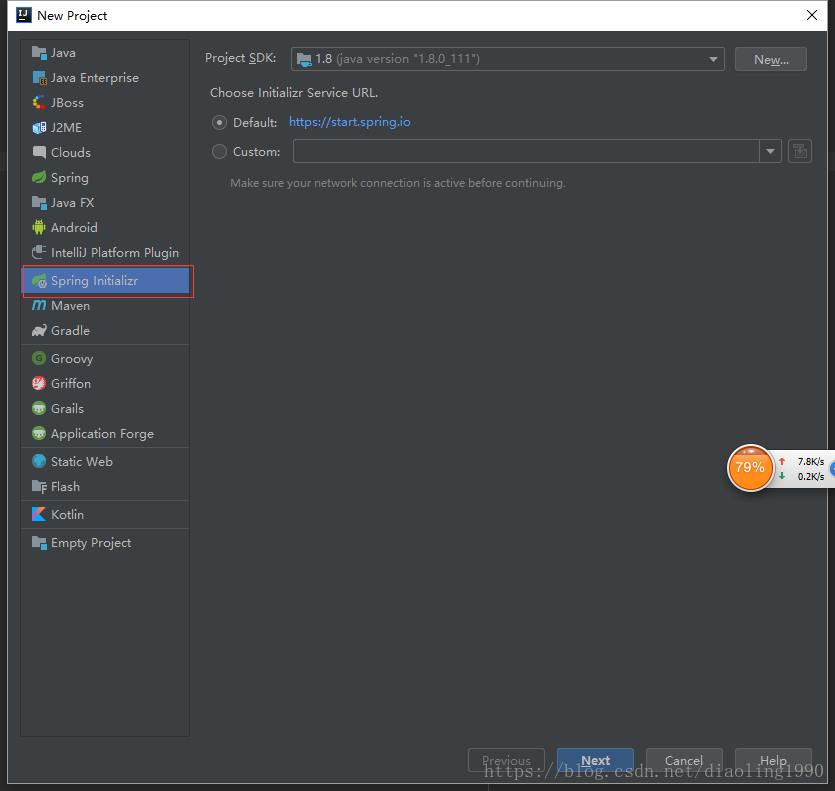Select the Custom service URL radio button
Image resolution: width=835 pixels, height=791 pixels.
(x=219, y=152)
